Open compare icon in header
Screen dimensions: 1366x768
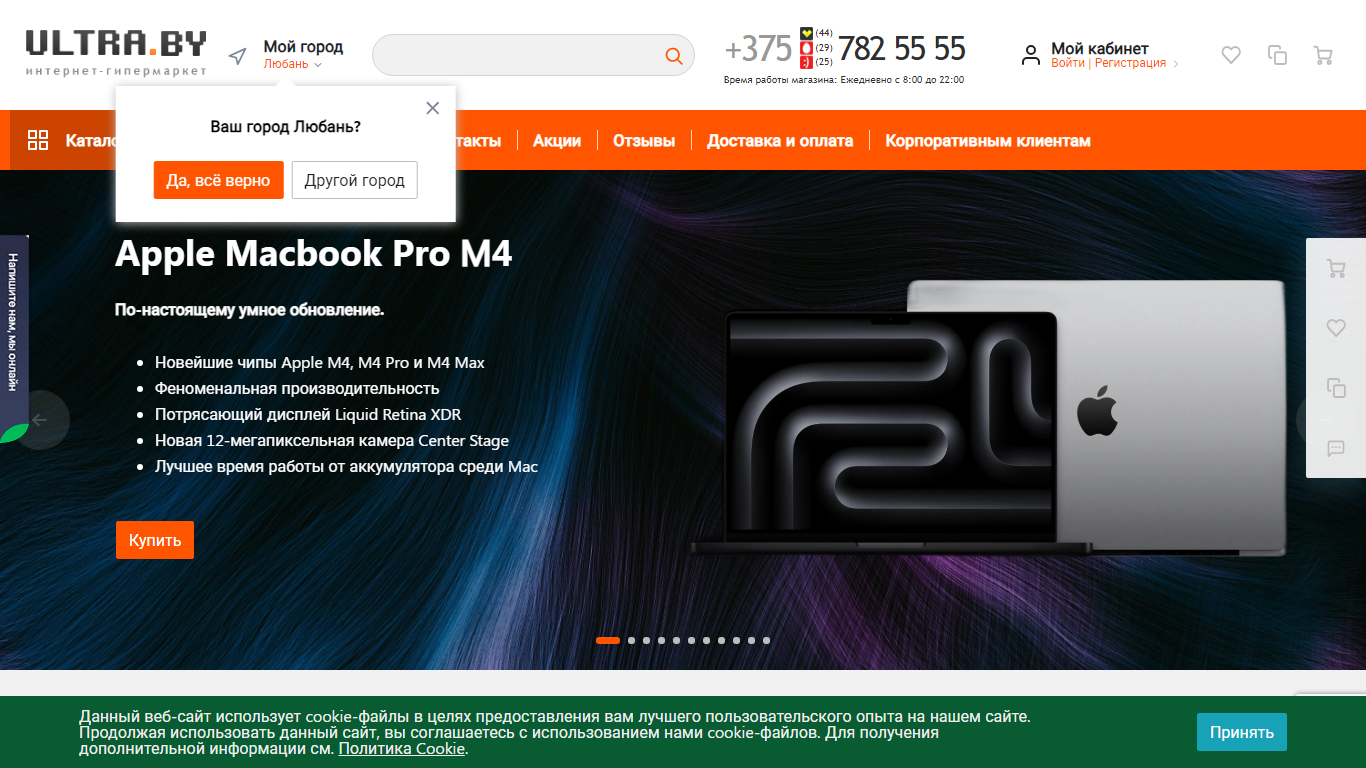click(x=1277, y=56)
